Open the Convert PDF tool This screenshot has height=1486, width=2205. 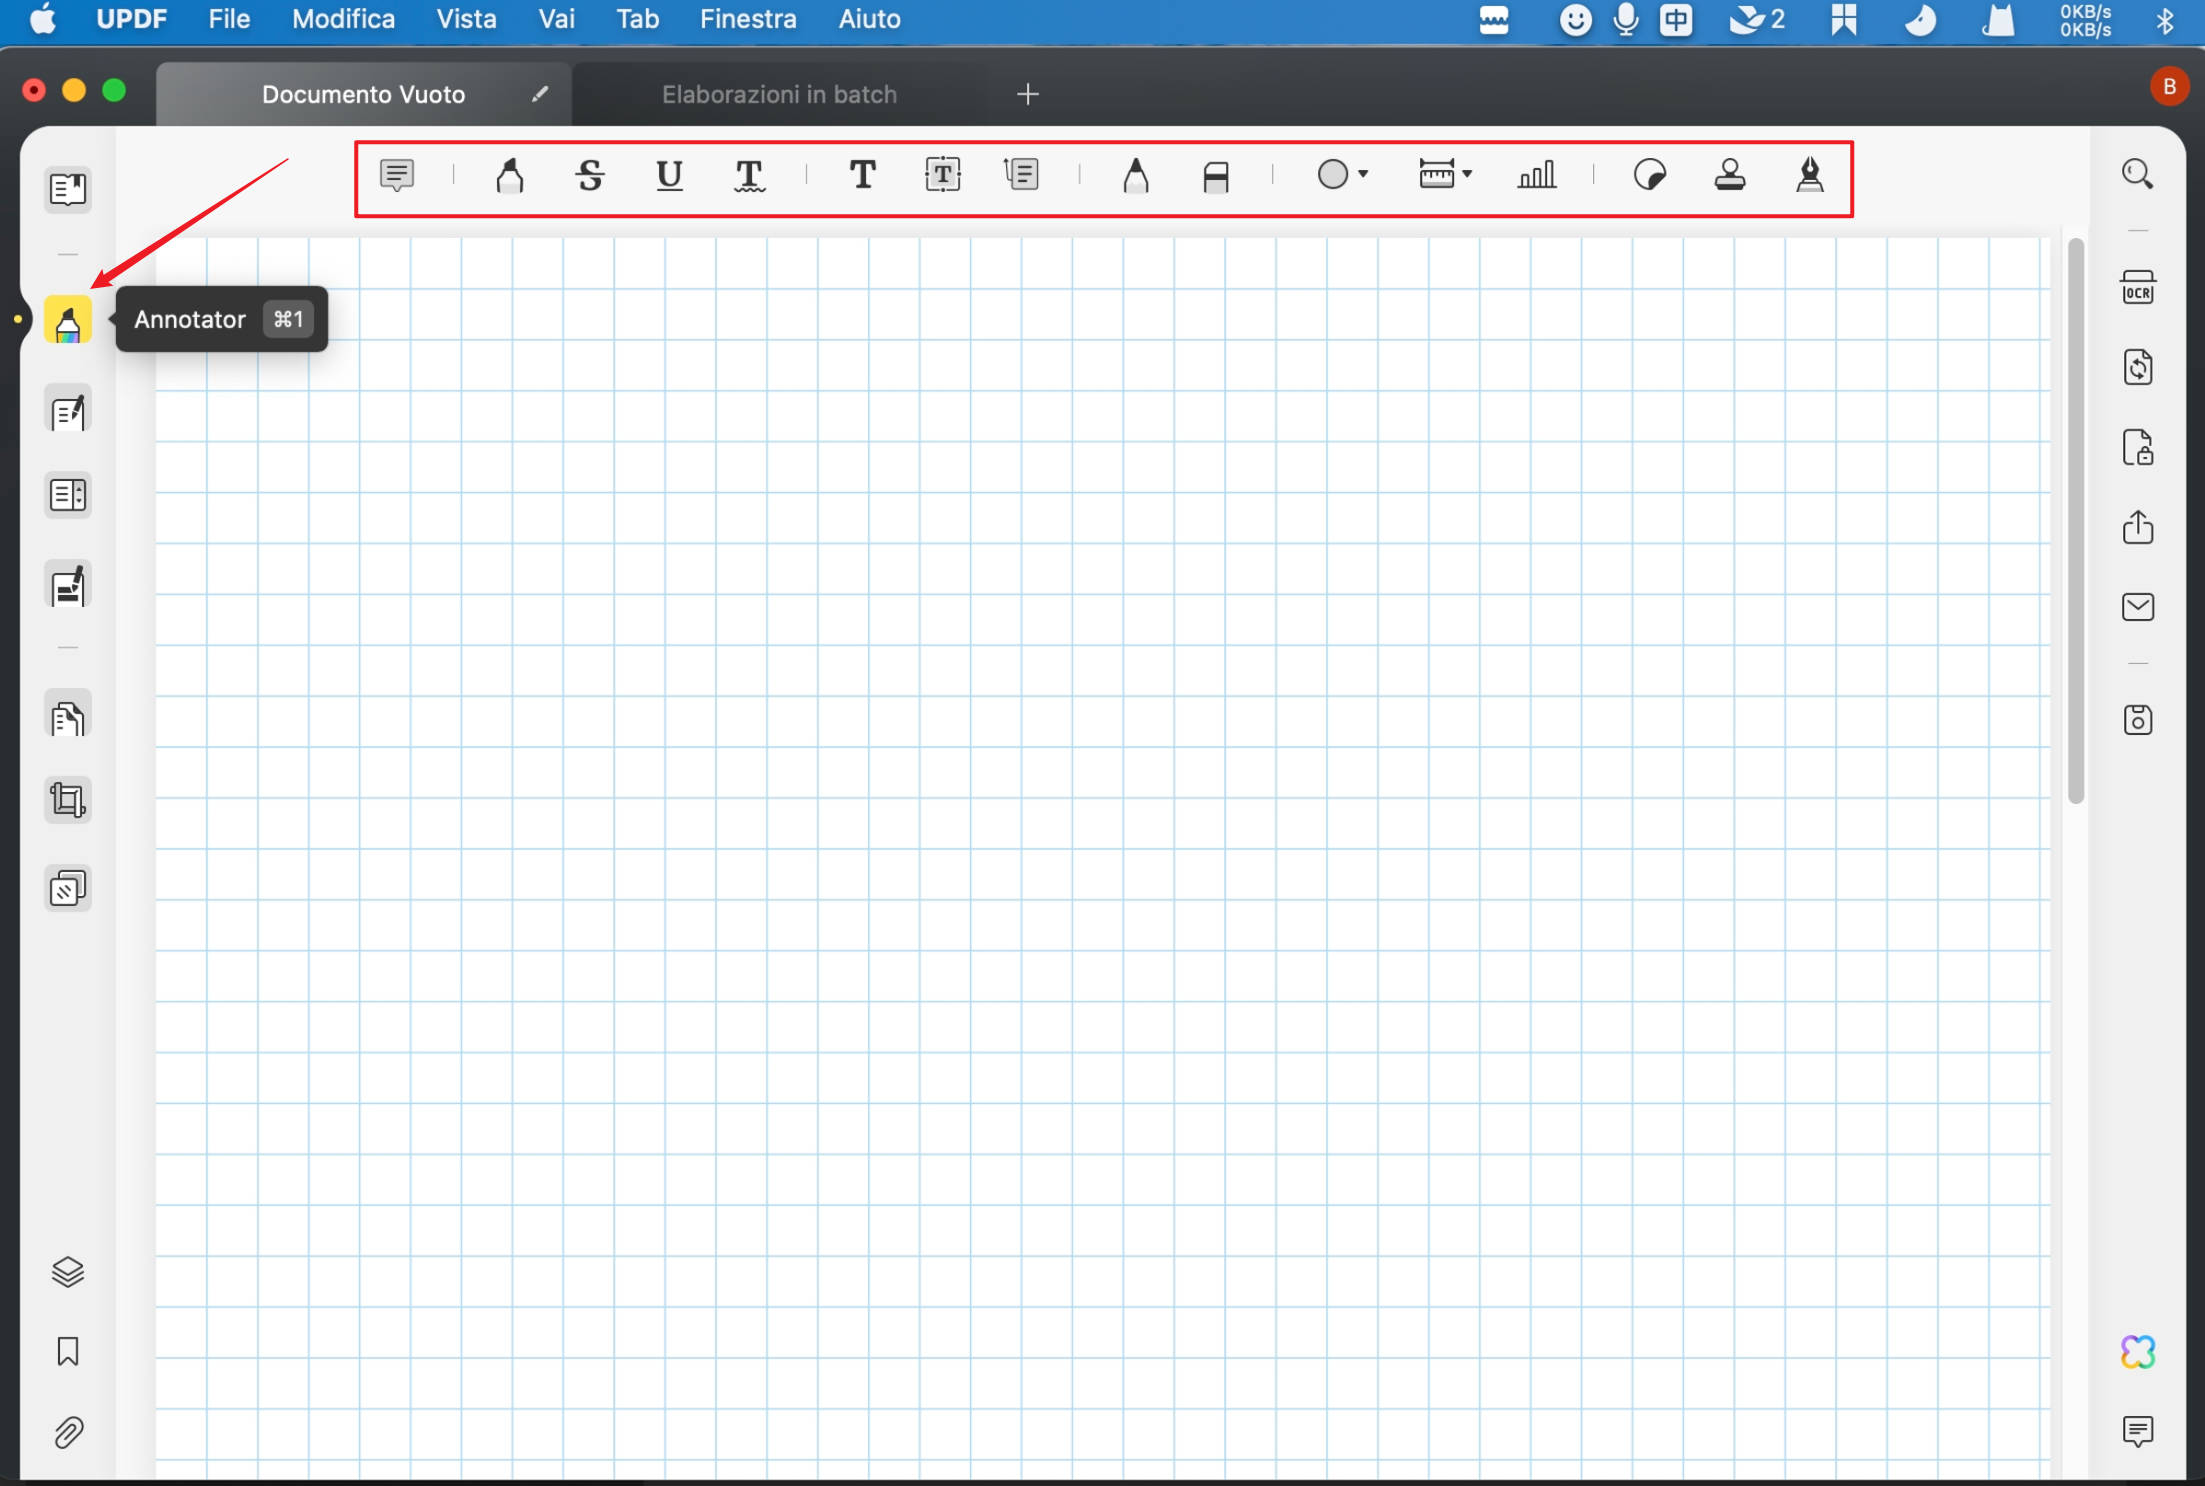pos(2138,367)
